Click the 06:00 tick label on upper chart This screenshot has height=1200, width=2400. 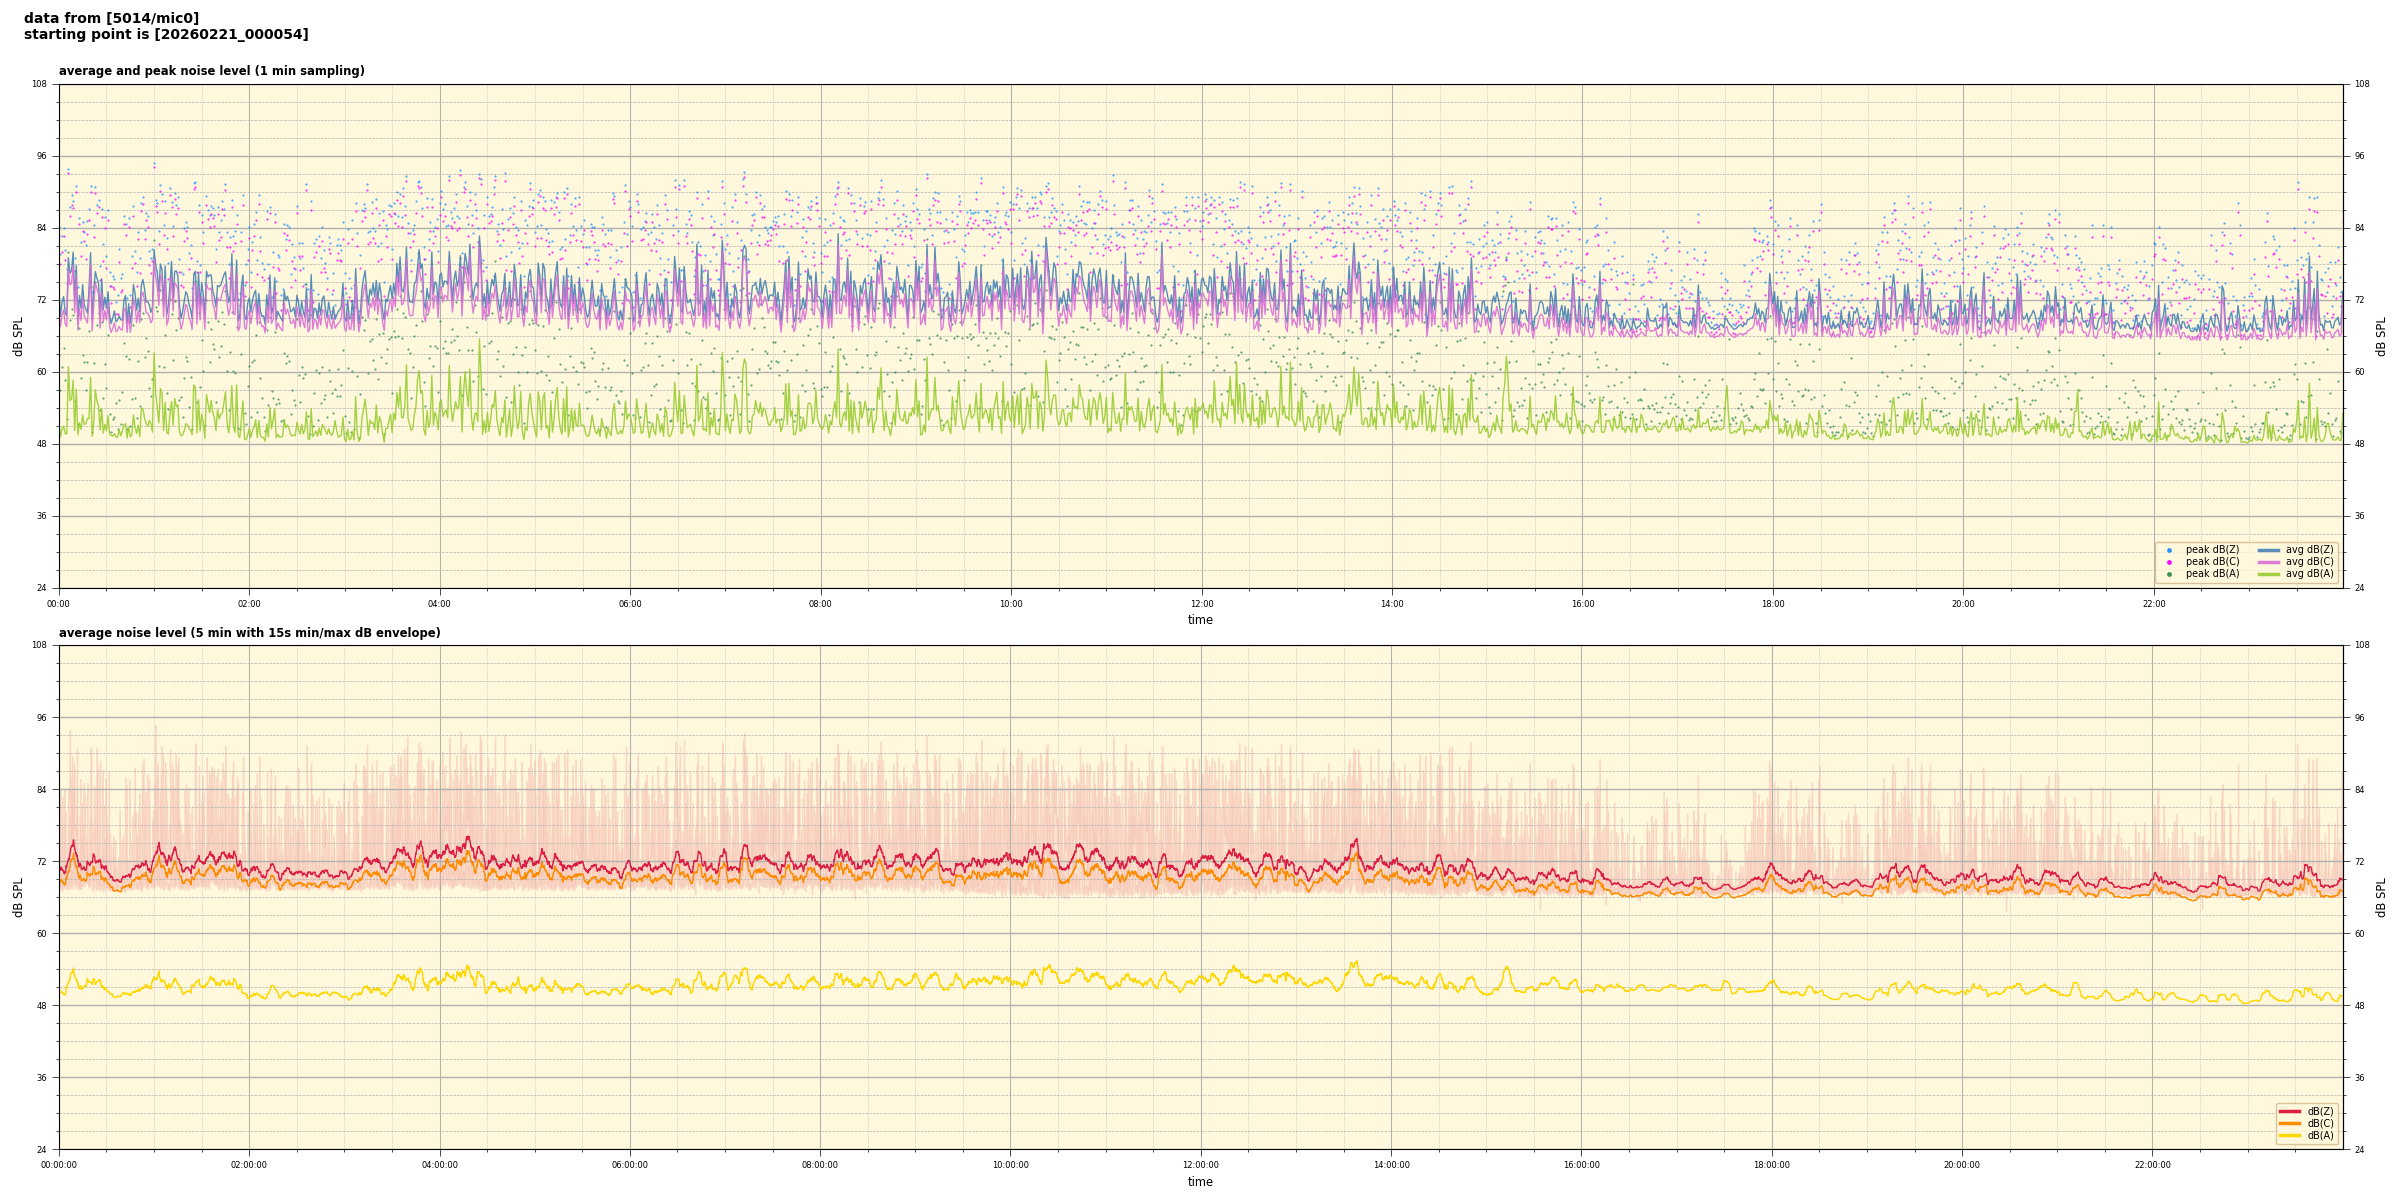click(630, 604)
